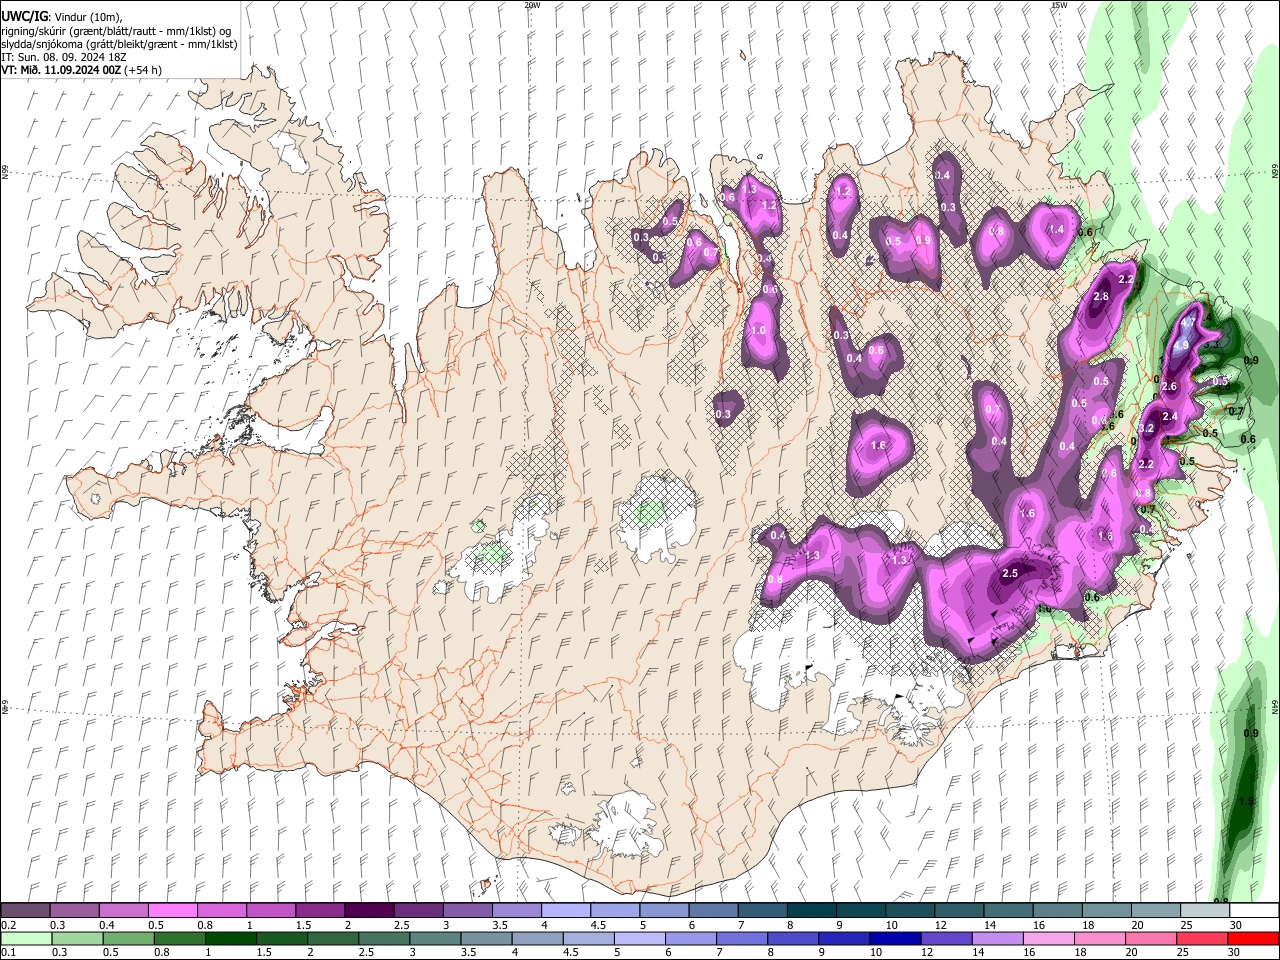Click the 64N latitude label on the right edge
The width and height of the screenshot is (1280, 960).
click(x=1275, y=706)
